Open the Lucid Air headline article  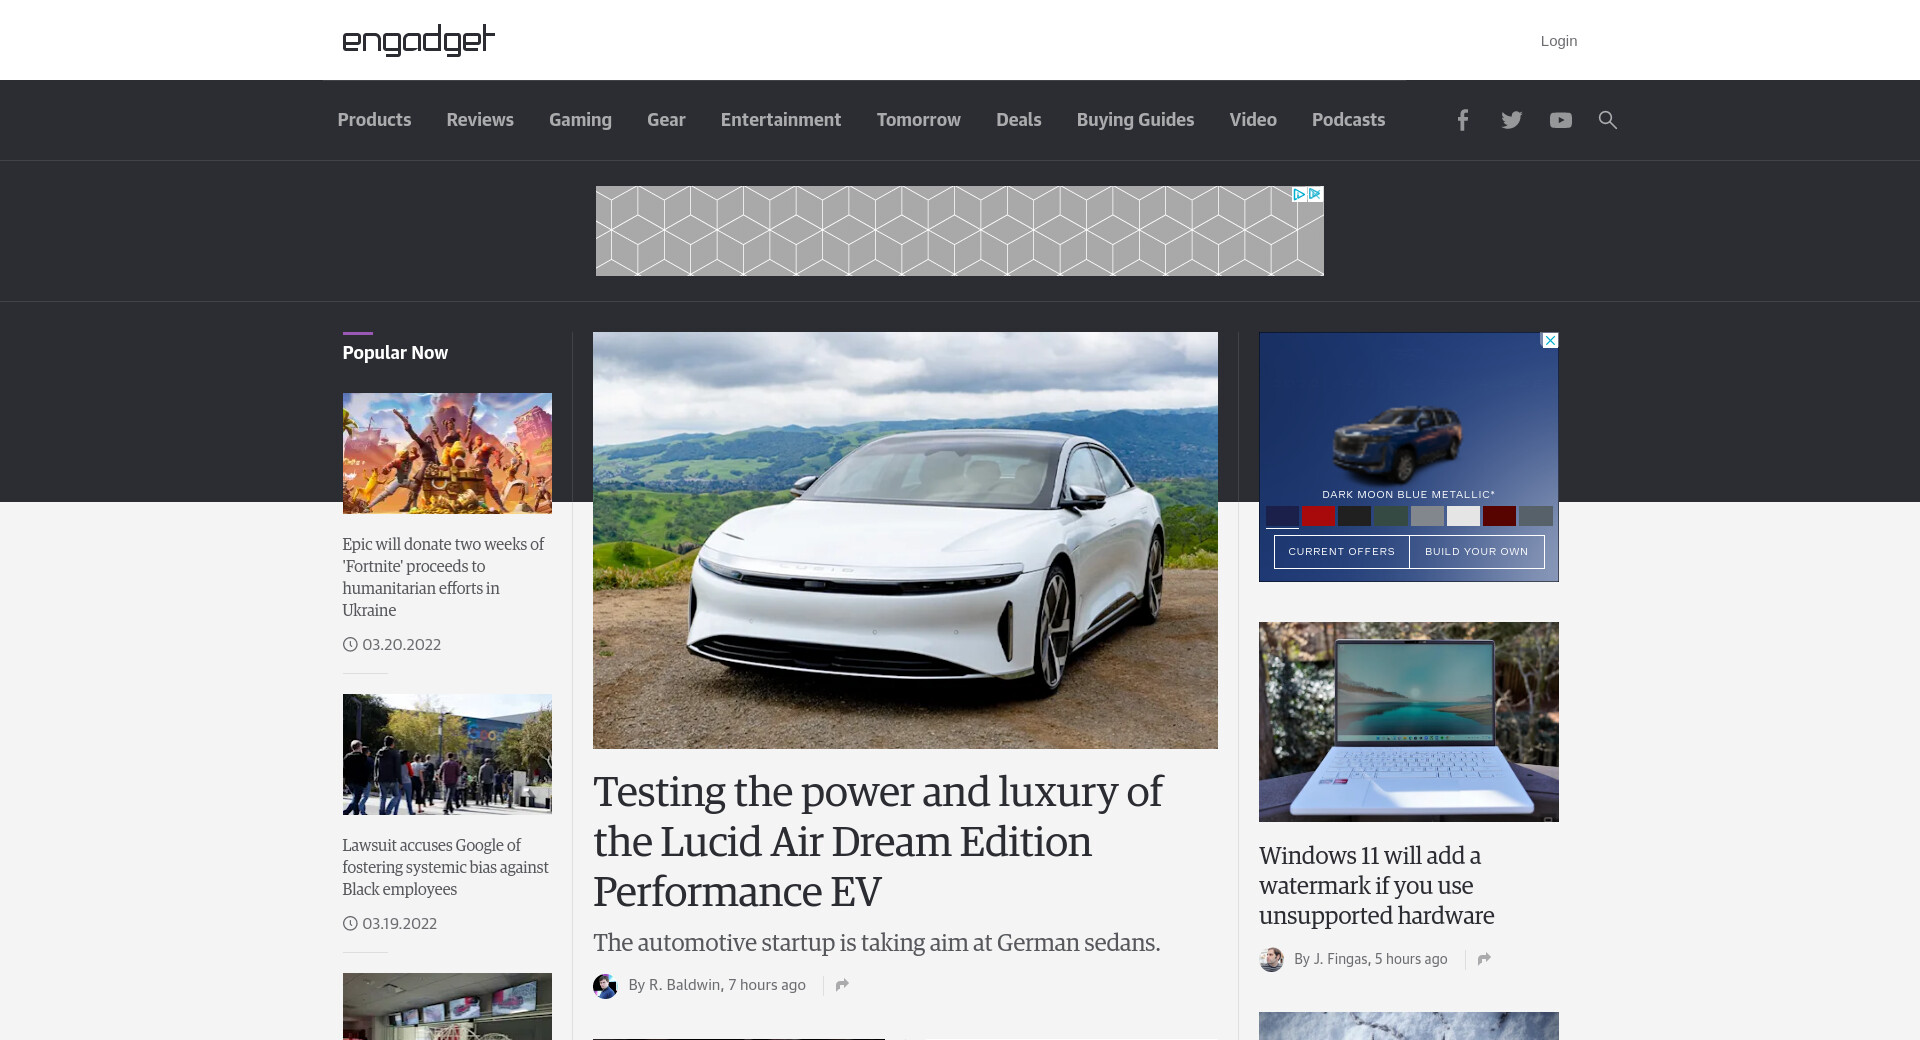pos(877,841)
